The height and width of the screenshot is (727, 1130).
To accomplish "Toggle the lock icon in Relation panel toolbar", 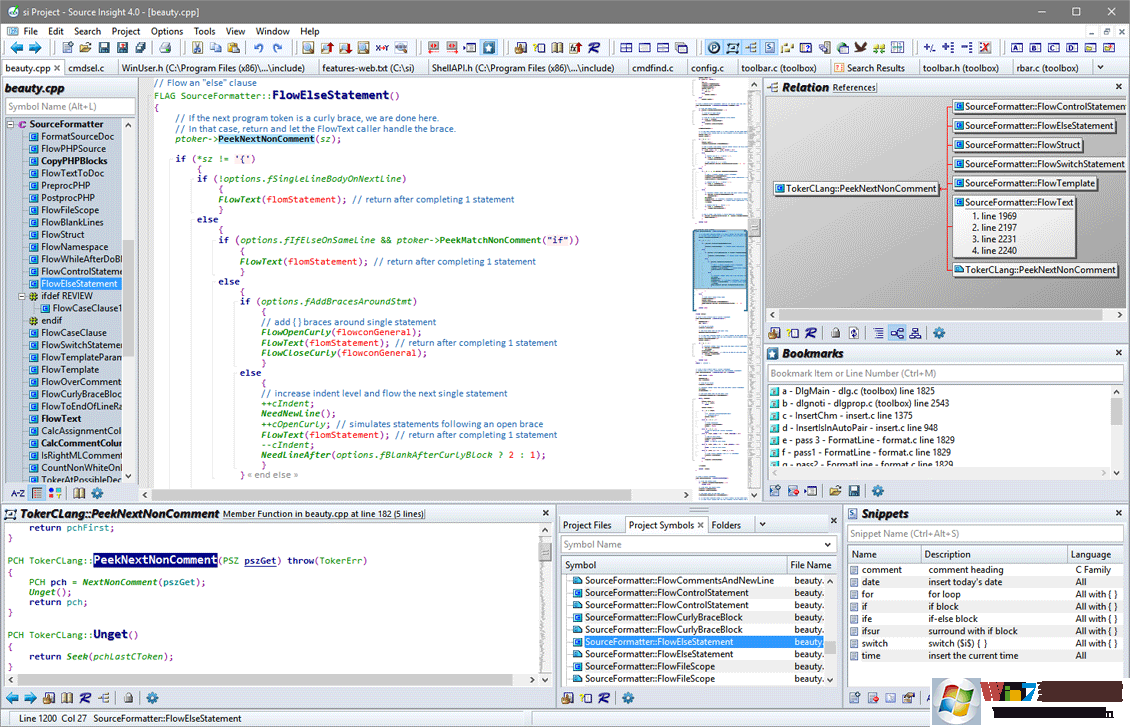I will [835, 333].
